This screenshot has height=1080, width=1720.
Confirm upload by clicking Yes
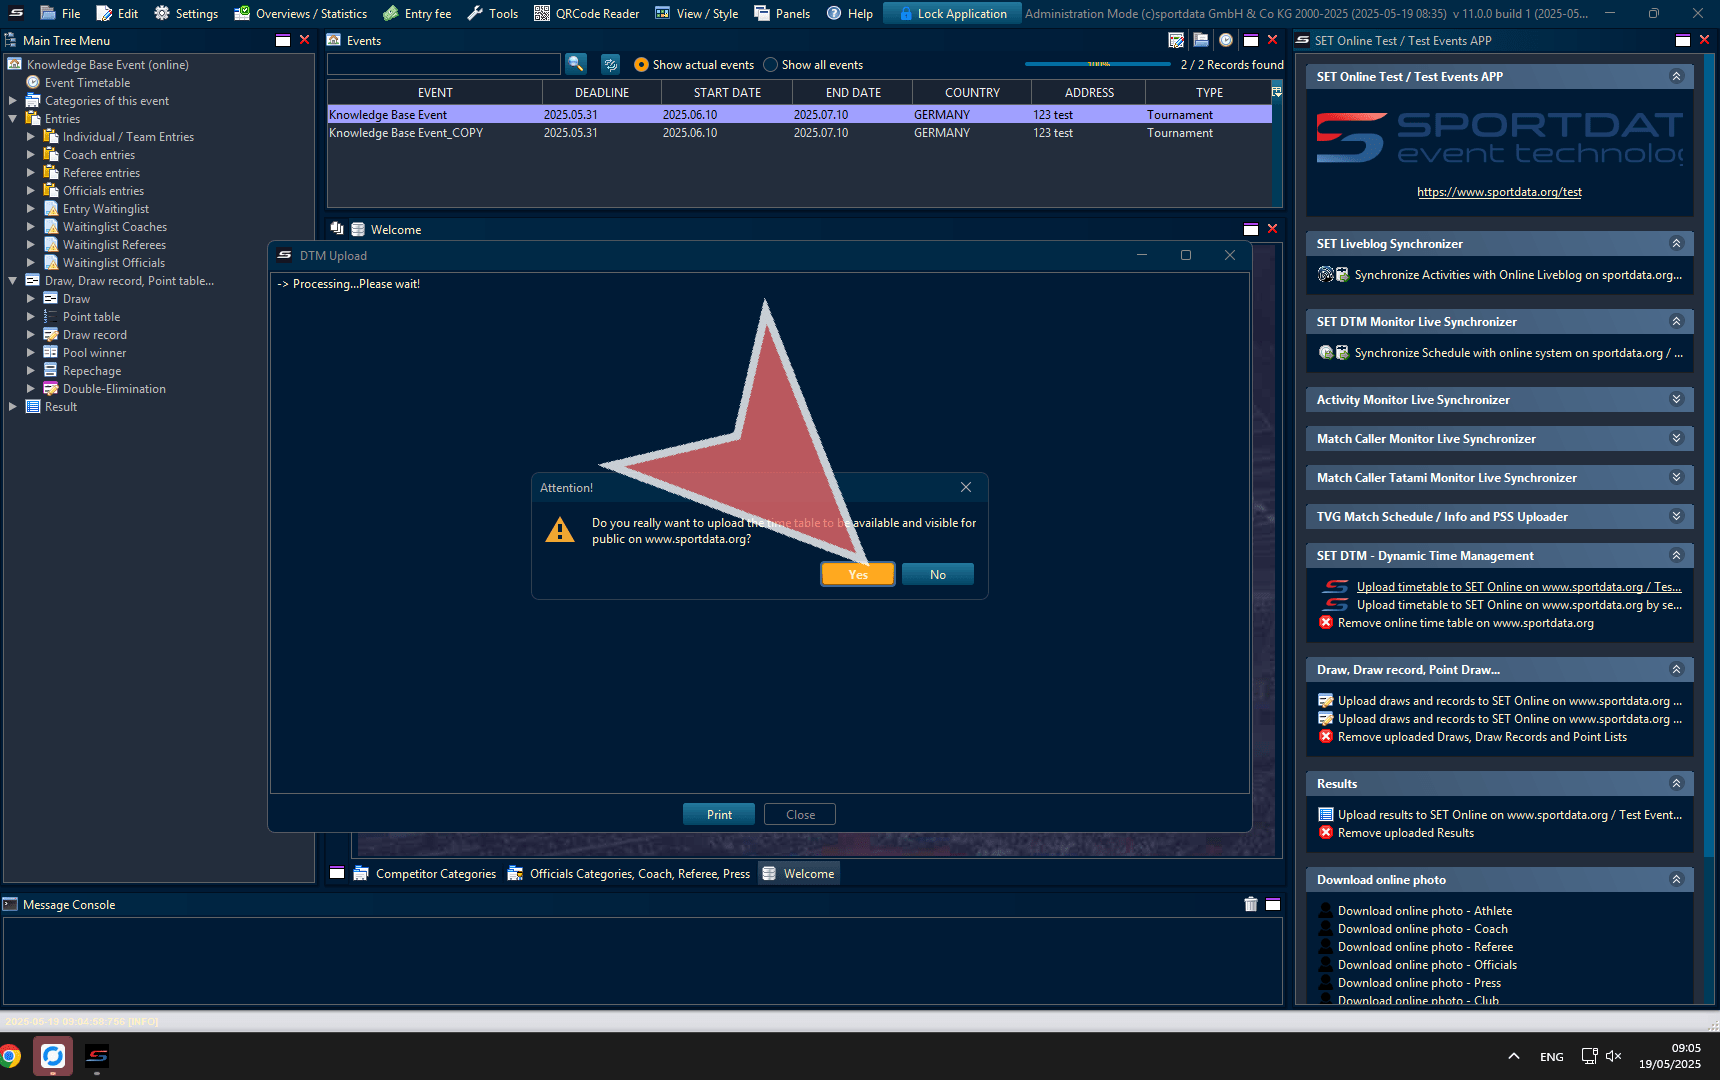[857, 574]
